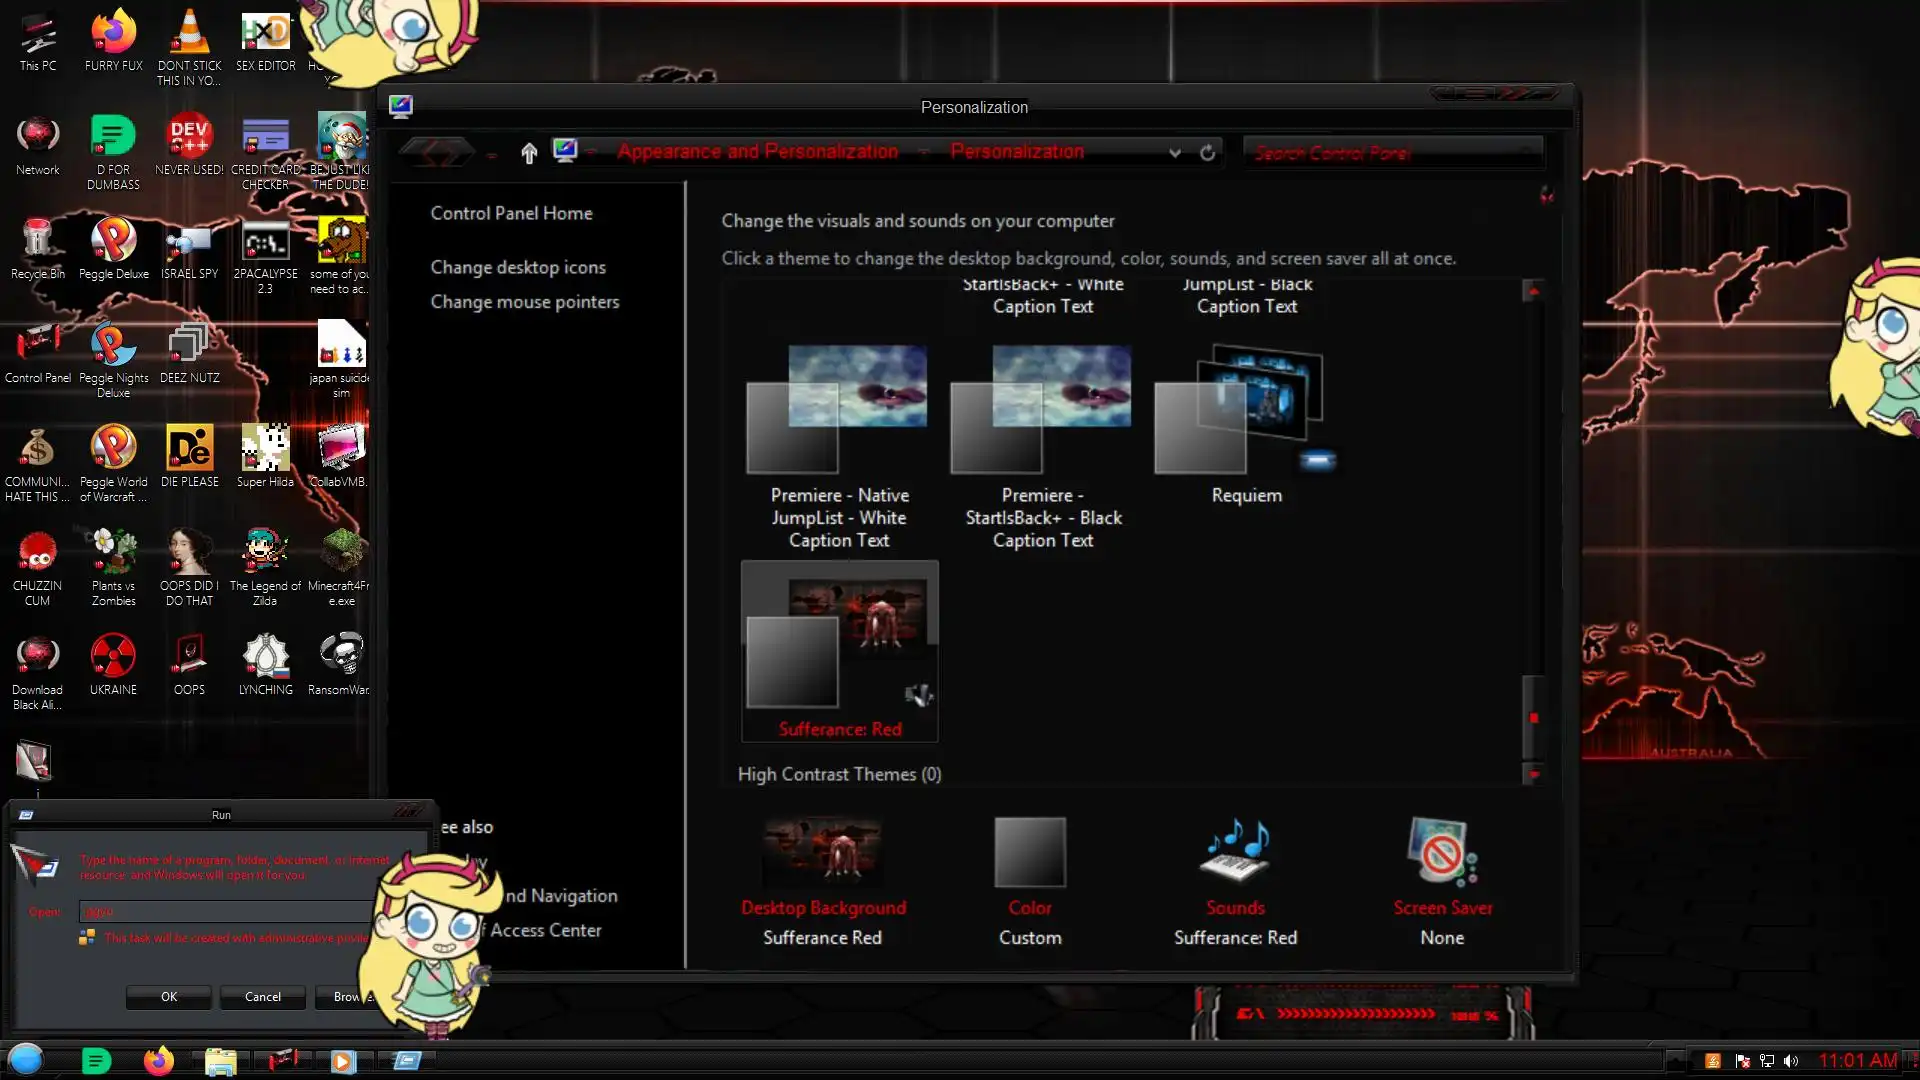The image size is (1920, 1080).
Task: Open the Color Custom swatch
Action: (x=1030, y=852)
